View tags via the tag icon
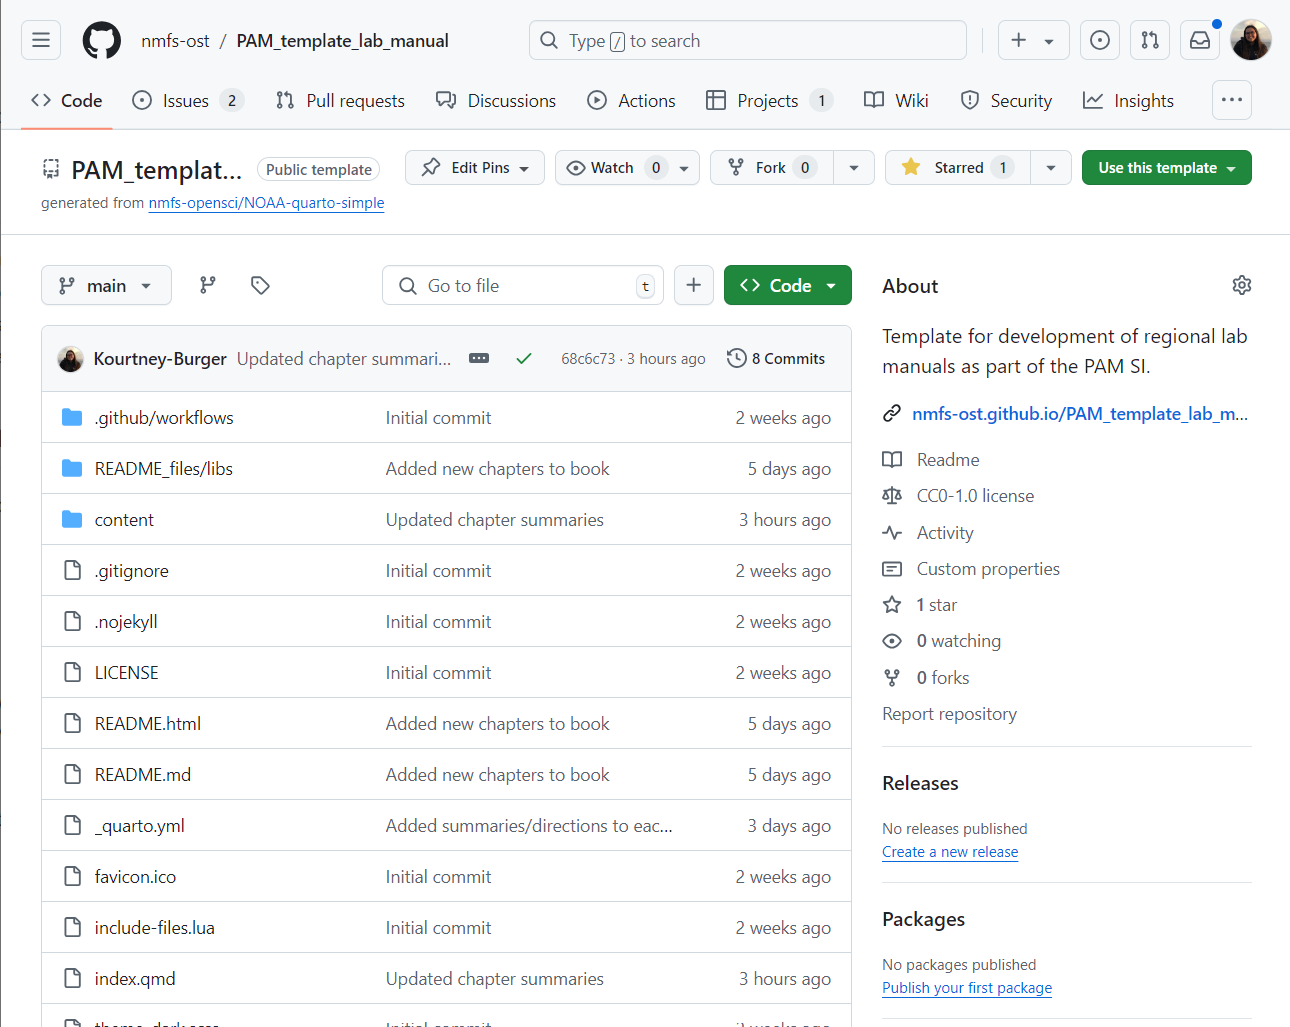 (x=260, y=285)
